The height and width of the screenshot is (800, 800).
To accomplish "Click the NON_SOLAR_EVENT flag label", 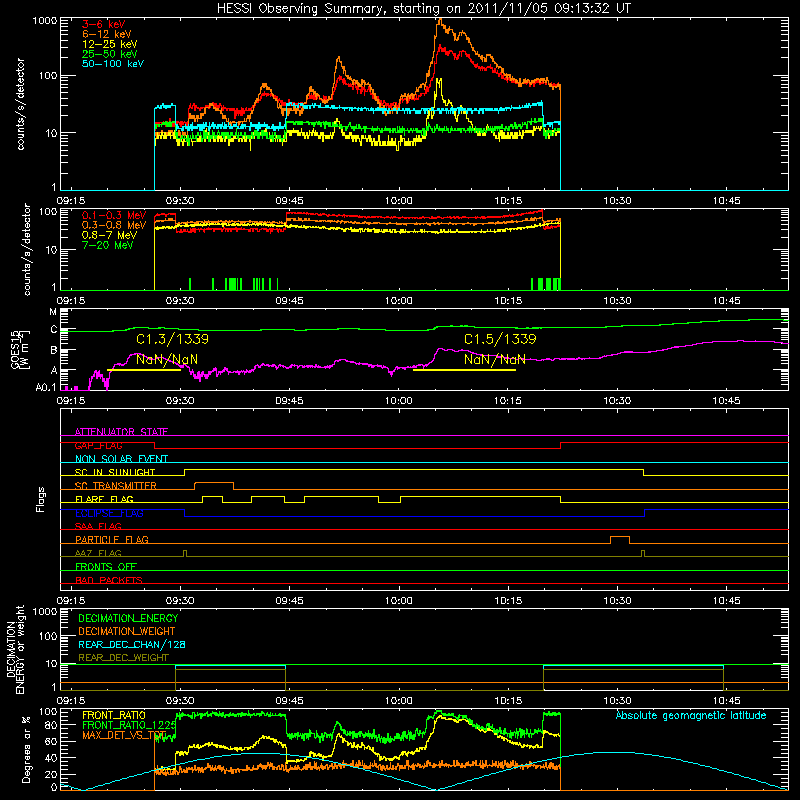I will [x=121, y=459].
